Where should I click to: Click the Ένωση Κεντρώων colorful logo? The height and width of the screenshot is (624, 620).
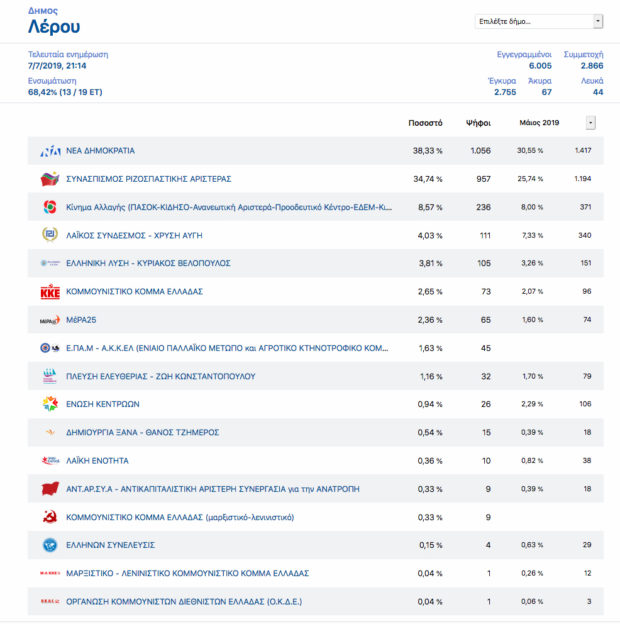point(50,404)
